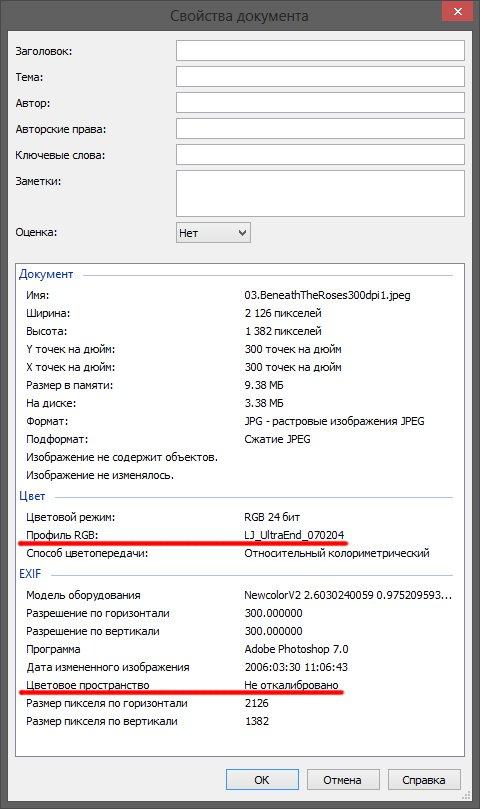
Task: Click the value Относительный колориметрический
Action: 337,554
